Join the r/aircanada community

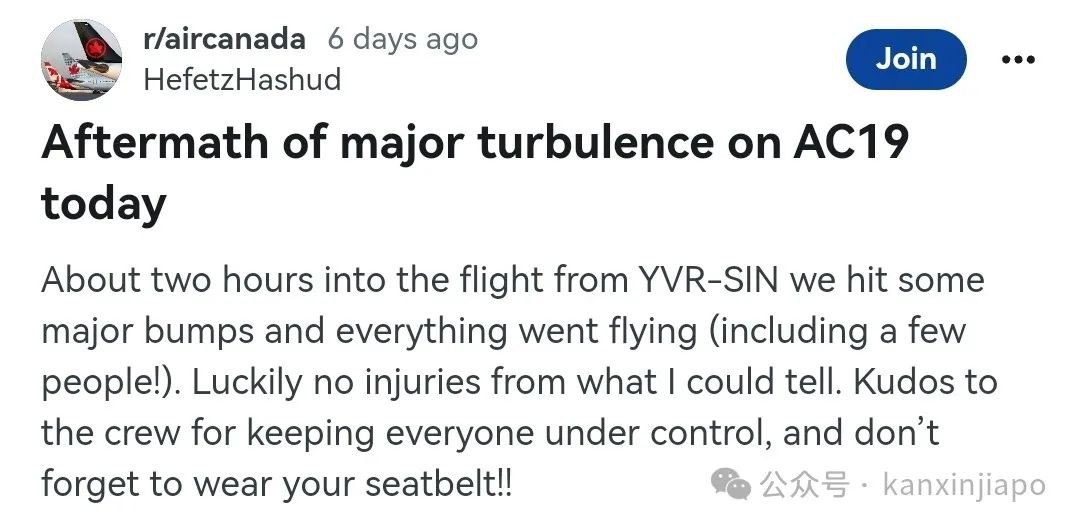[906, 59]
